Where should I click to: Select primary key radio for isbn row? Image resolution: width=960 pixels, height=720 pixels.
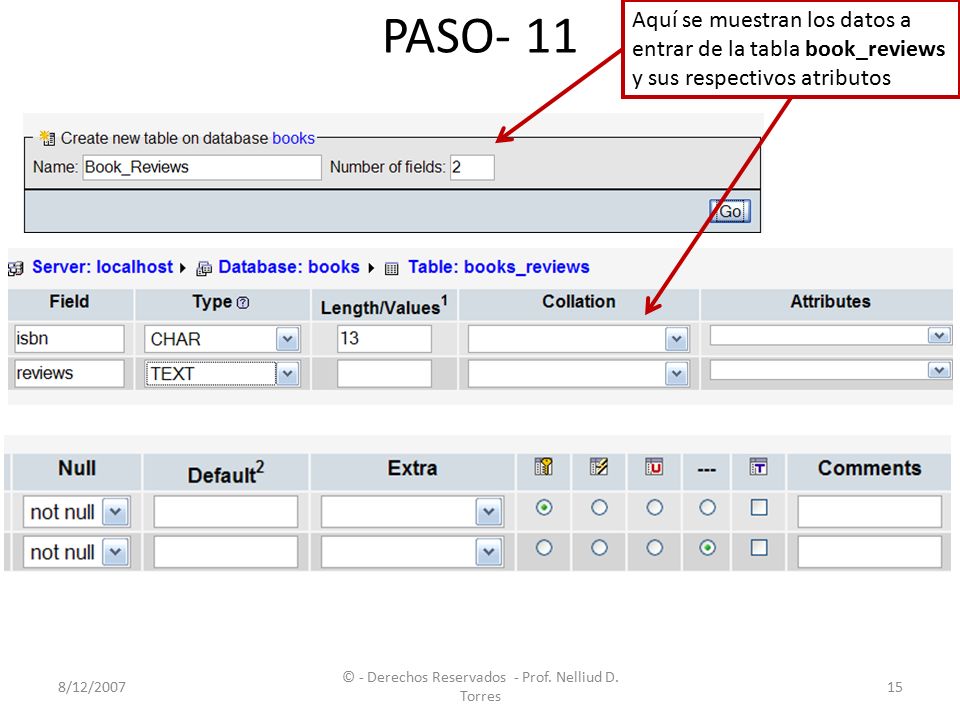(x=544, y=508)
